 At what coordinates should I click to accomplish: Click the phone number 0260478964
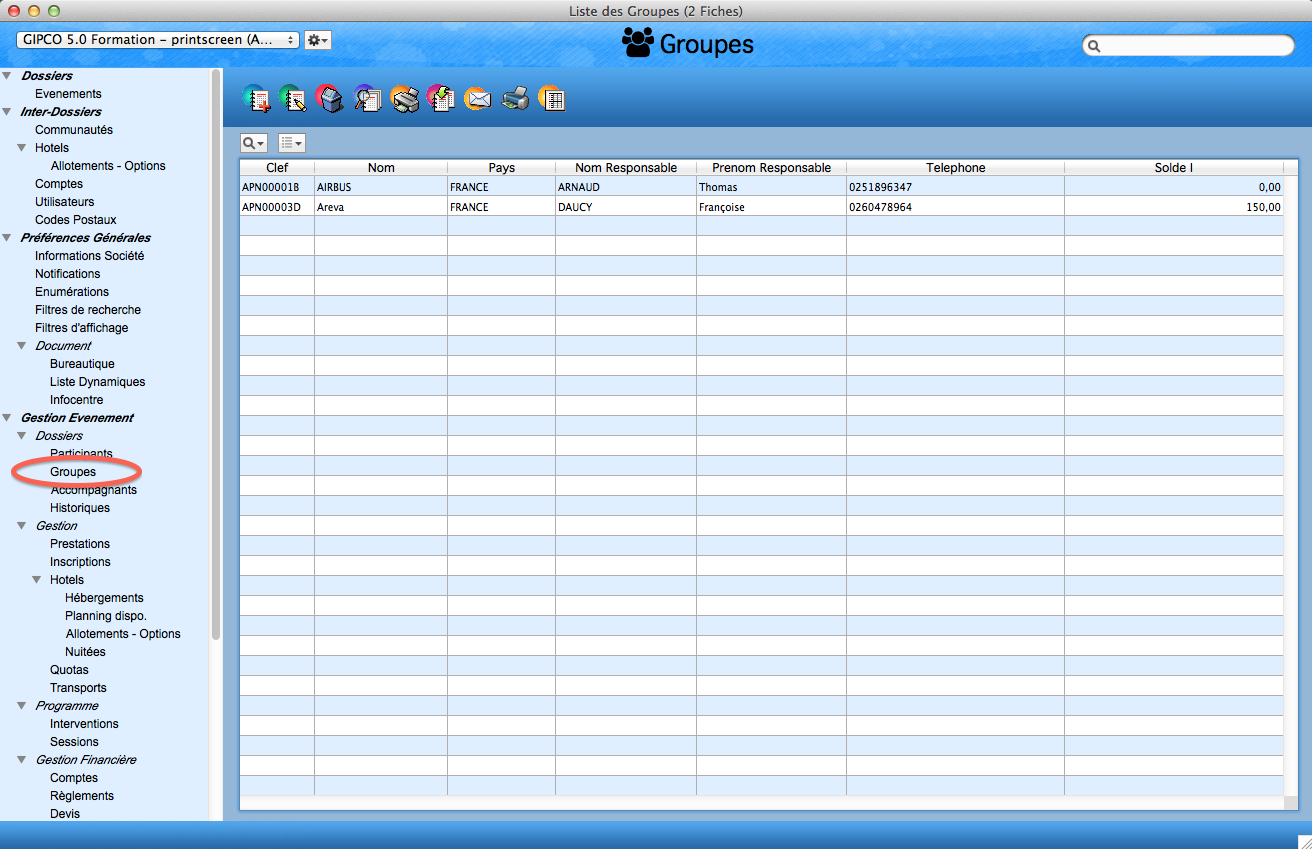pyautogui.click(x=881, y=207)
